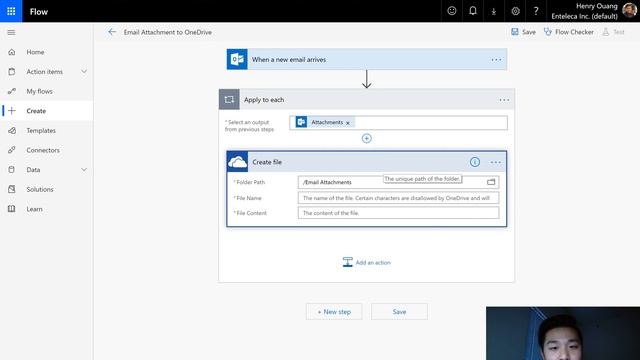Viewport: 640px width, 360px height.
Task: Run the Flow Checker
Action: pos(569,32)
